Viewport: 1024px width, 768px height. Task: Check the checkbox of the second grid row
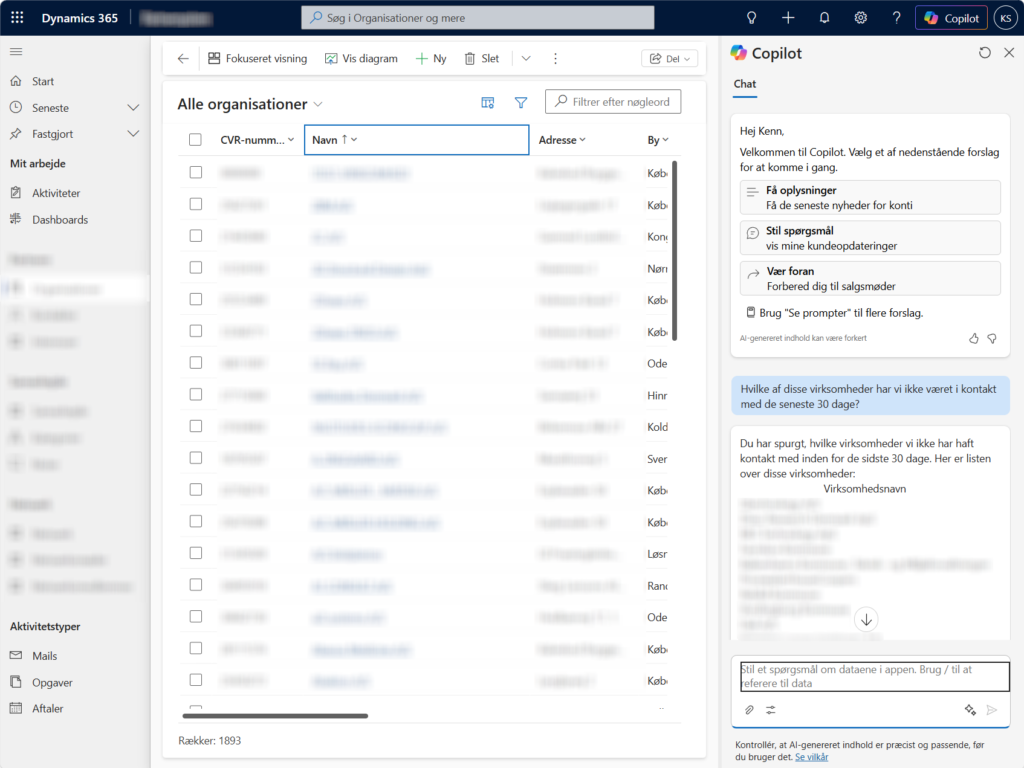(x=195, y=204)
